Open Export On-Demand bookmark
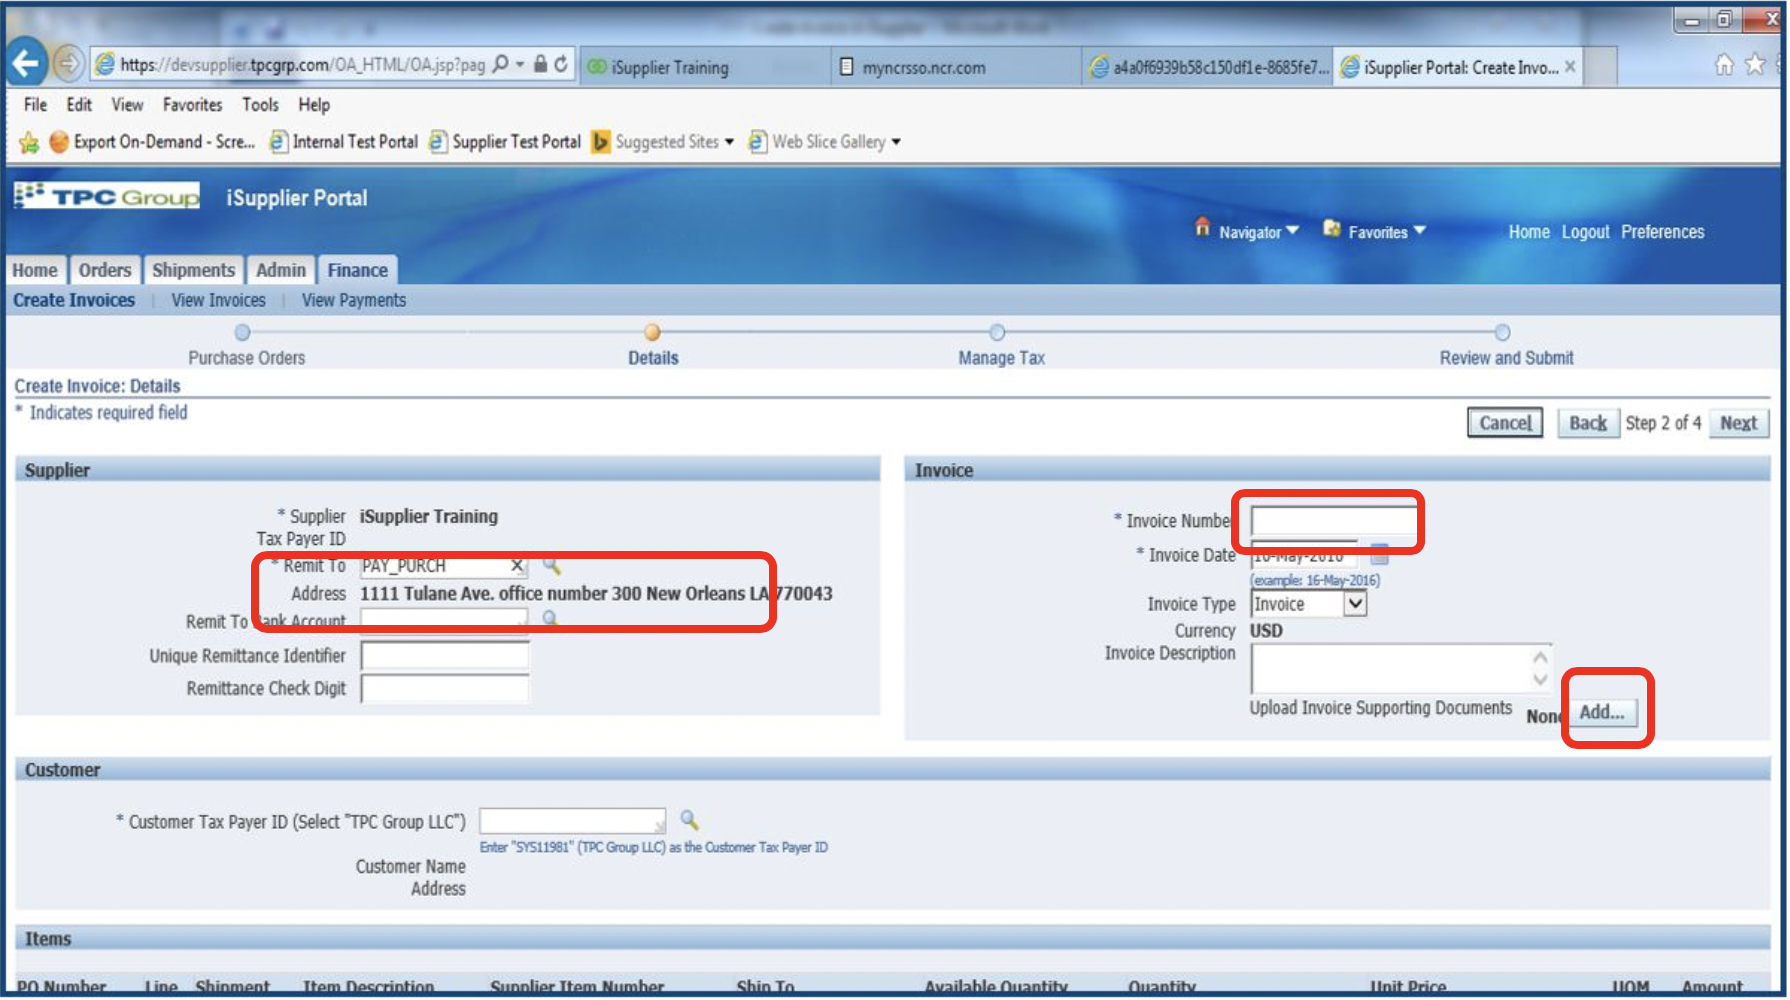 tap(153, 142)
